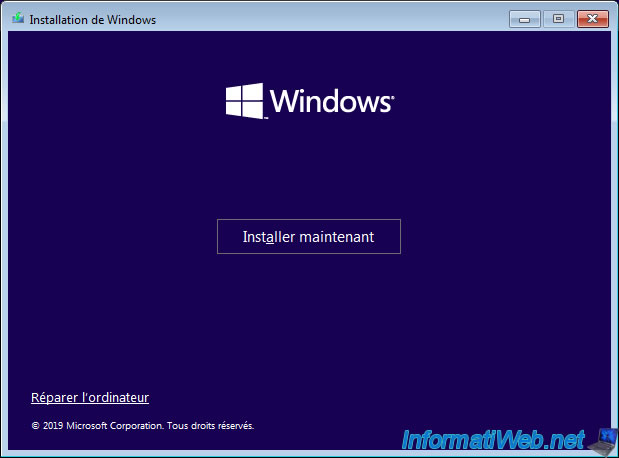This screenshot has width=619, height=458.
Task: Open the Réparer l'ordinateur link
Action: tap(90, 397)
